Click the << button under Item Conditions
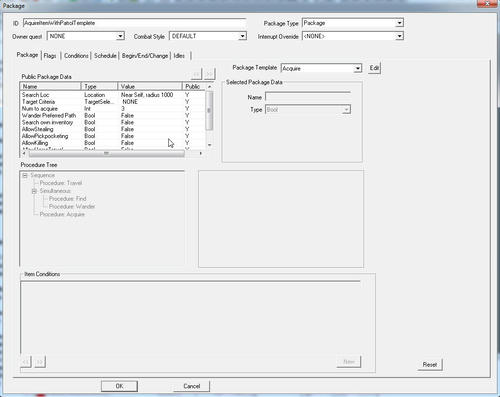This screenshot has height=397, width=500. [26, 362]
